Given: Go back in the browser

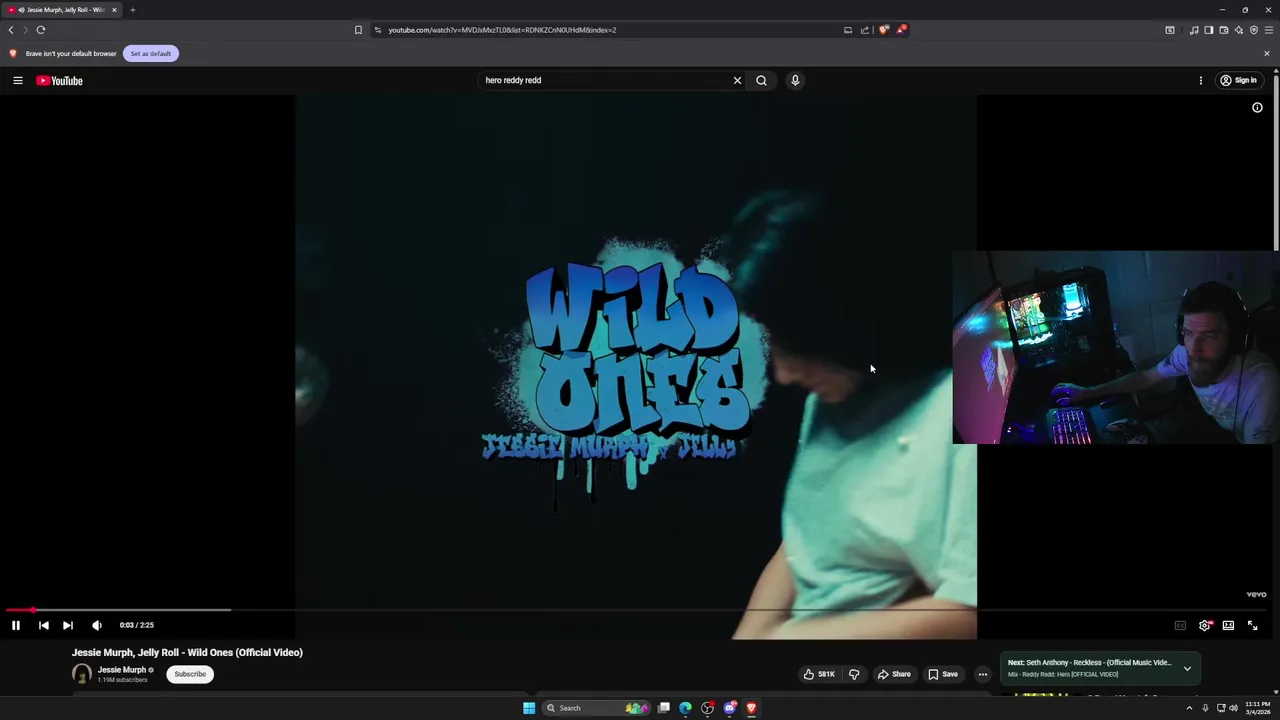Looking at the screenshot, I should click(11, 30).
